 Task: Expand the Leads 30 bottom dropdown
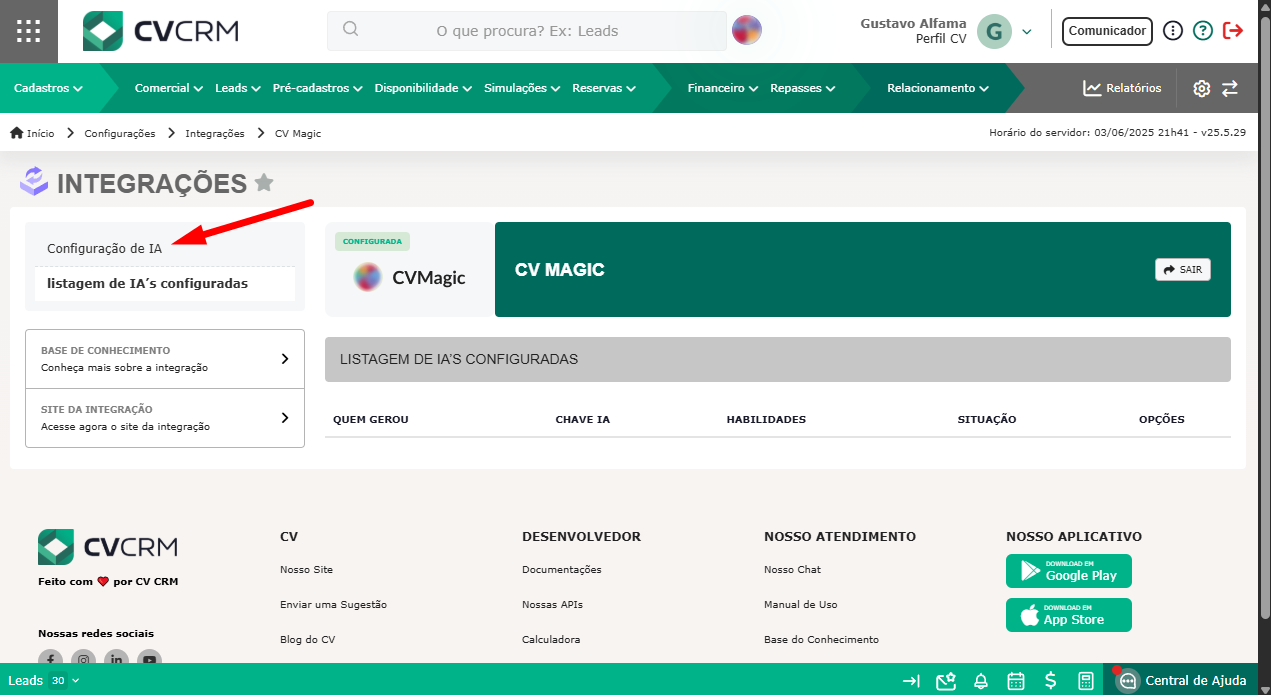tap(43, 680)
